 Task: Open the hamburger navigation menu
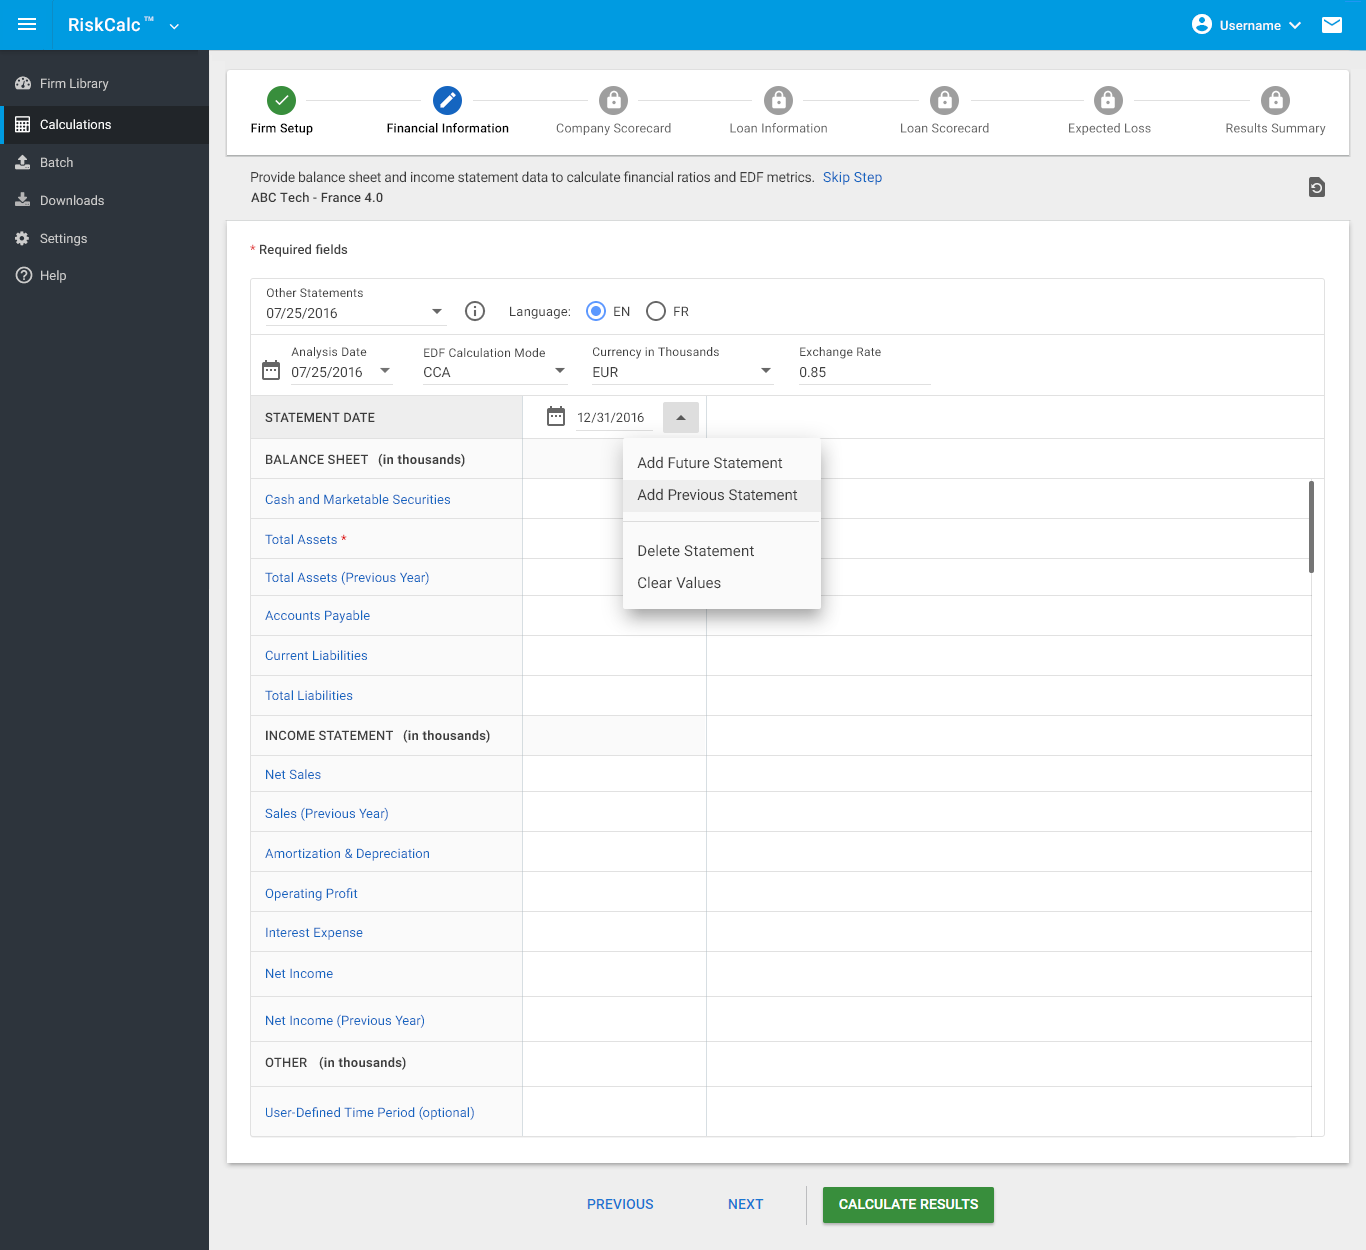(x=27, y=25)
